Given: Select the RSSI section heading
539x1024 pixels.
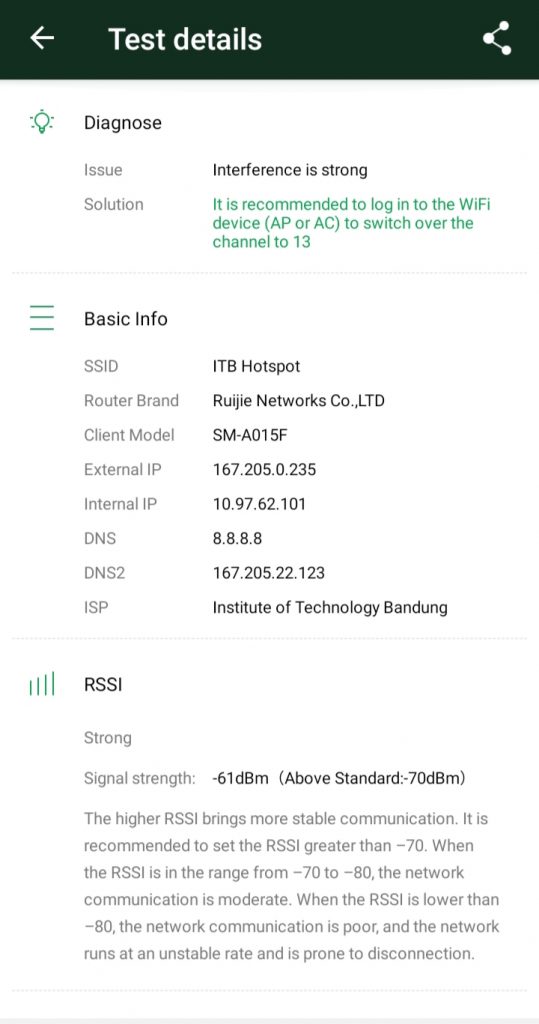Looking at the screenshot, I should [103, 685].
